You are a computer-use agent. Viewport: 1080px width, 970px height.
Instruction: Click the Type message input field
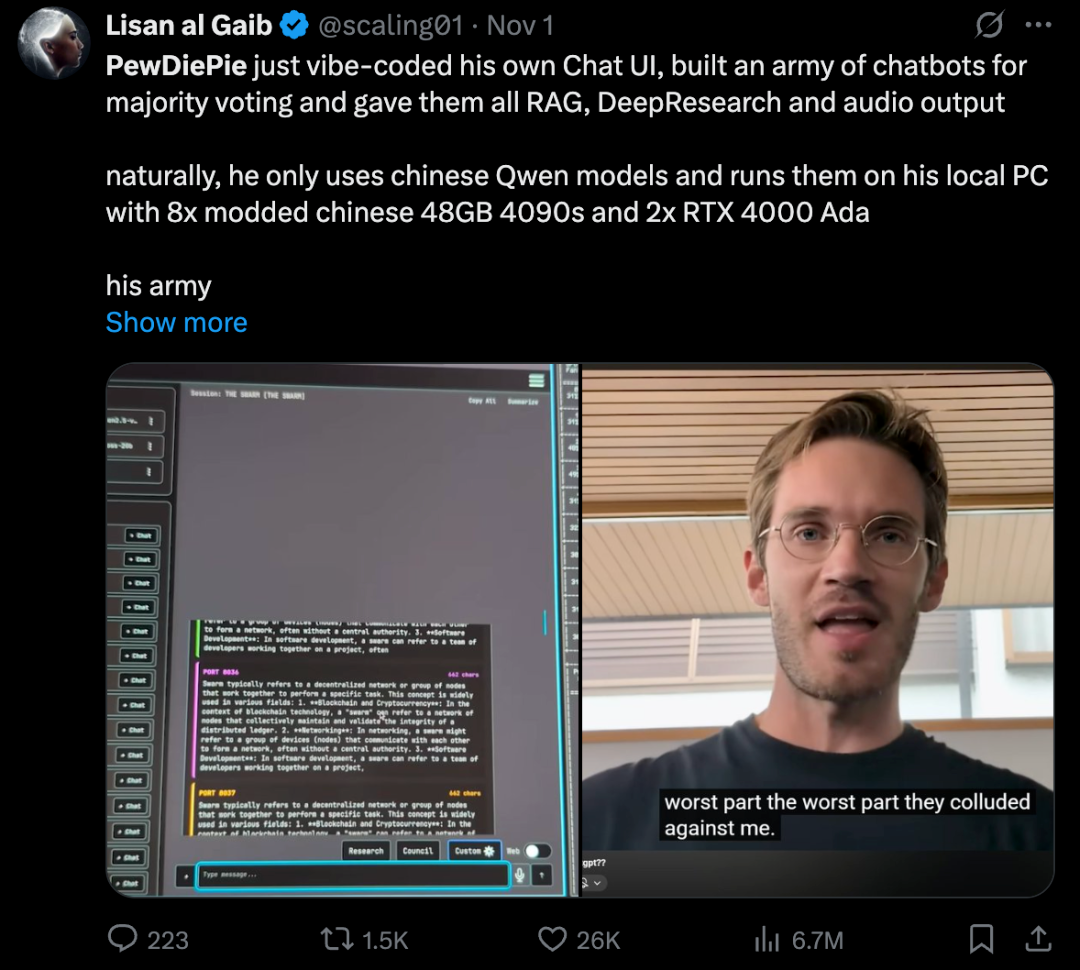(x=352, y=875)
